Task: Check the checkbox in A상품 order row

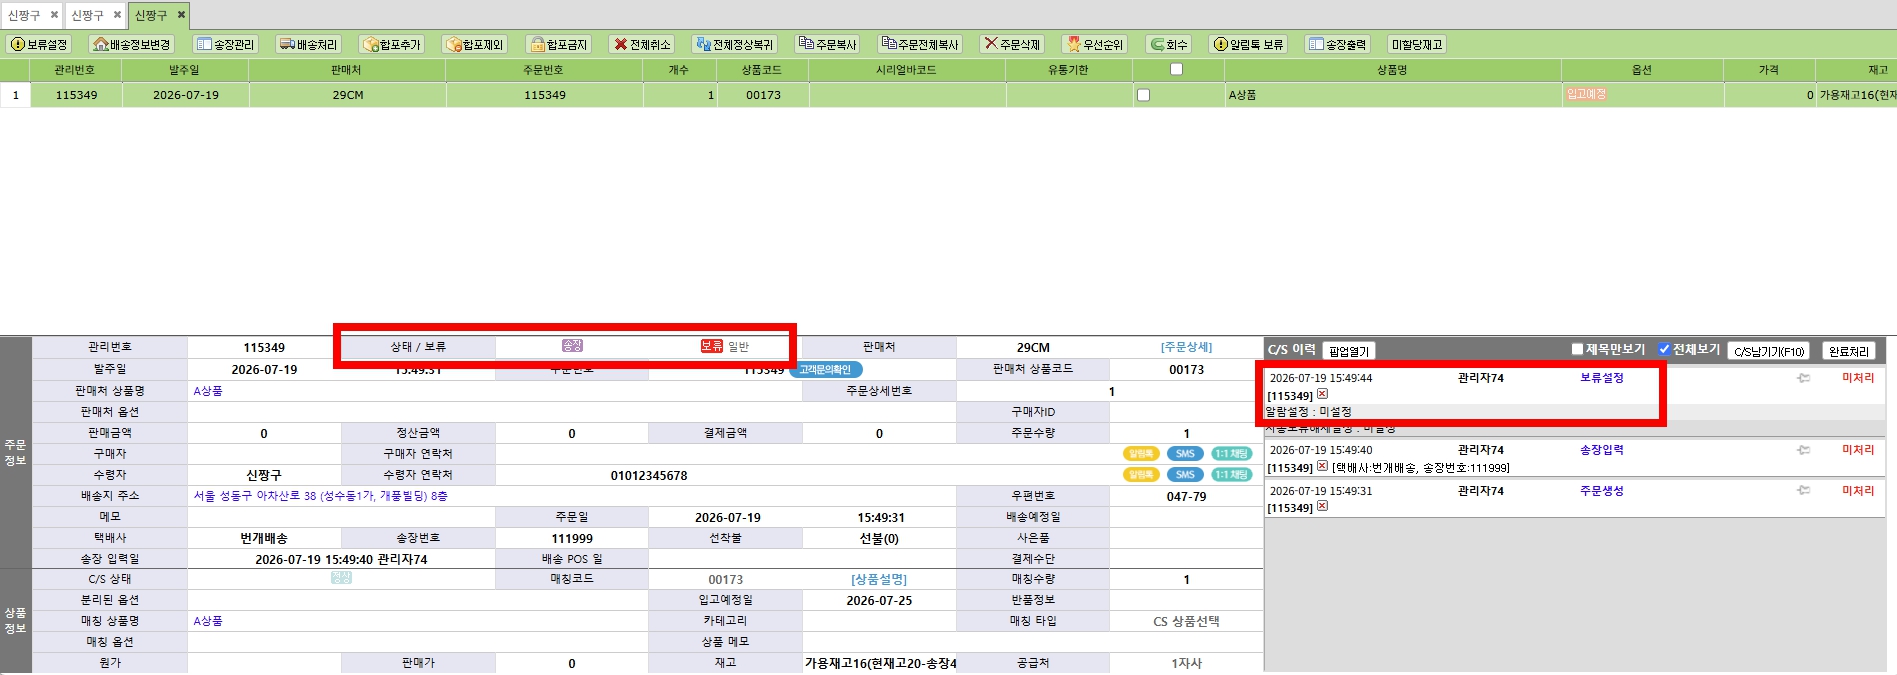Action: [1143, 95]
